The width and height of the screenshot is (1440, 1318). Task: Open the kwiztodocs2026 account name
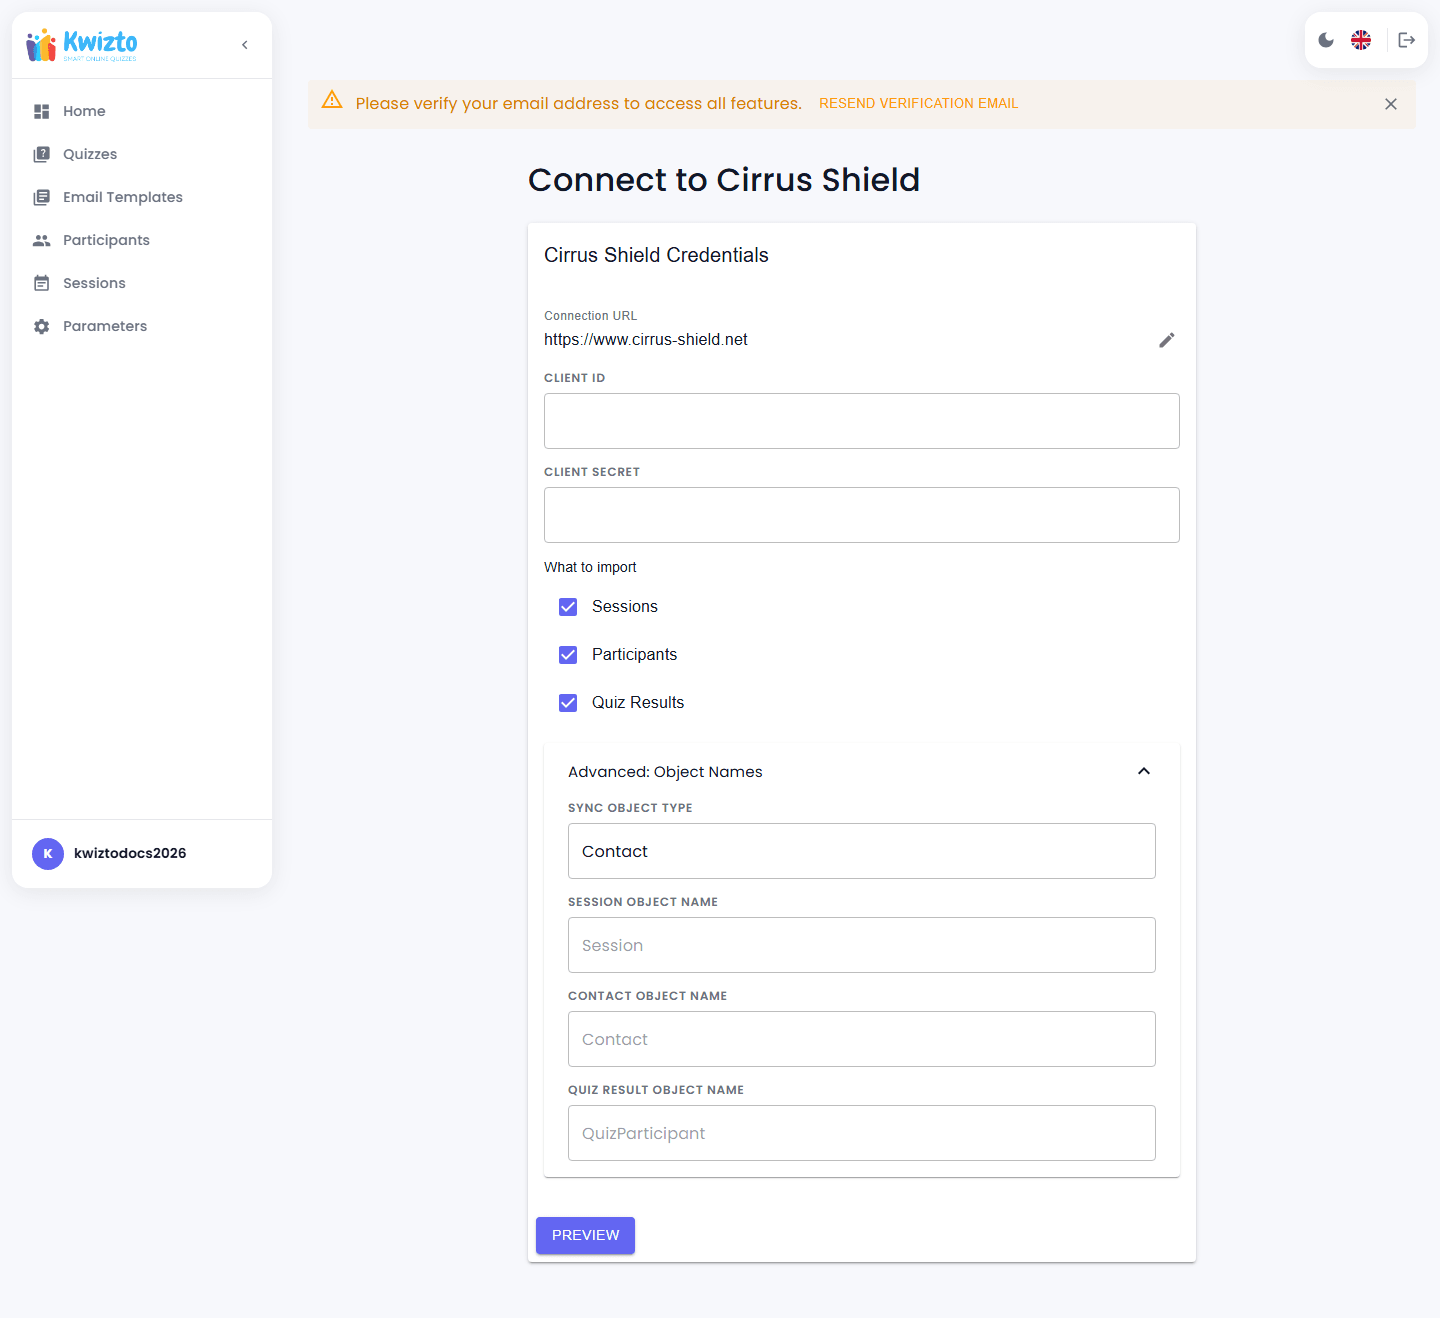tap(130, 853)
